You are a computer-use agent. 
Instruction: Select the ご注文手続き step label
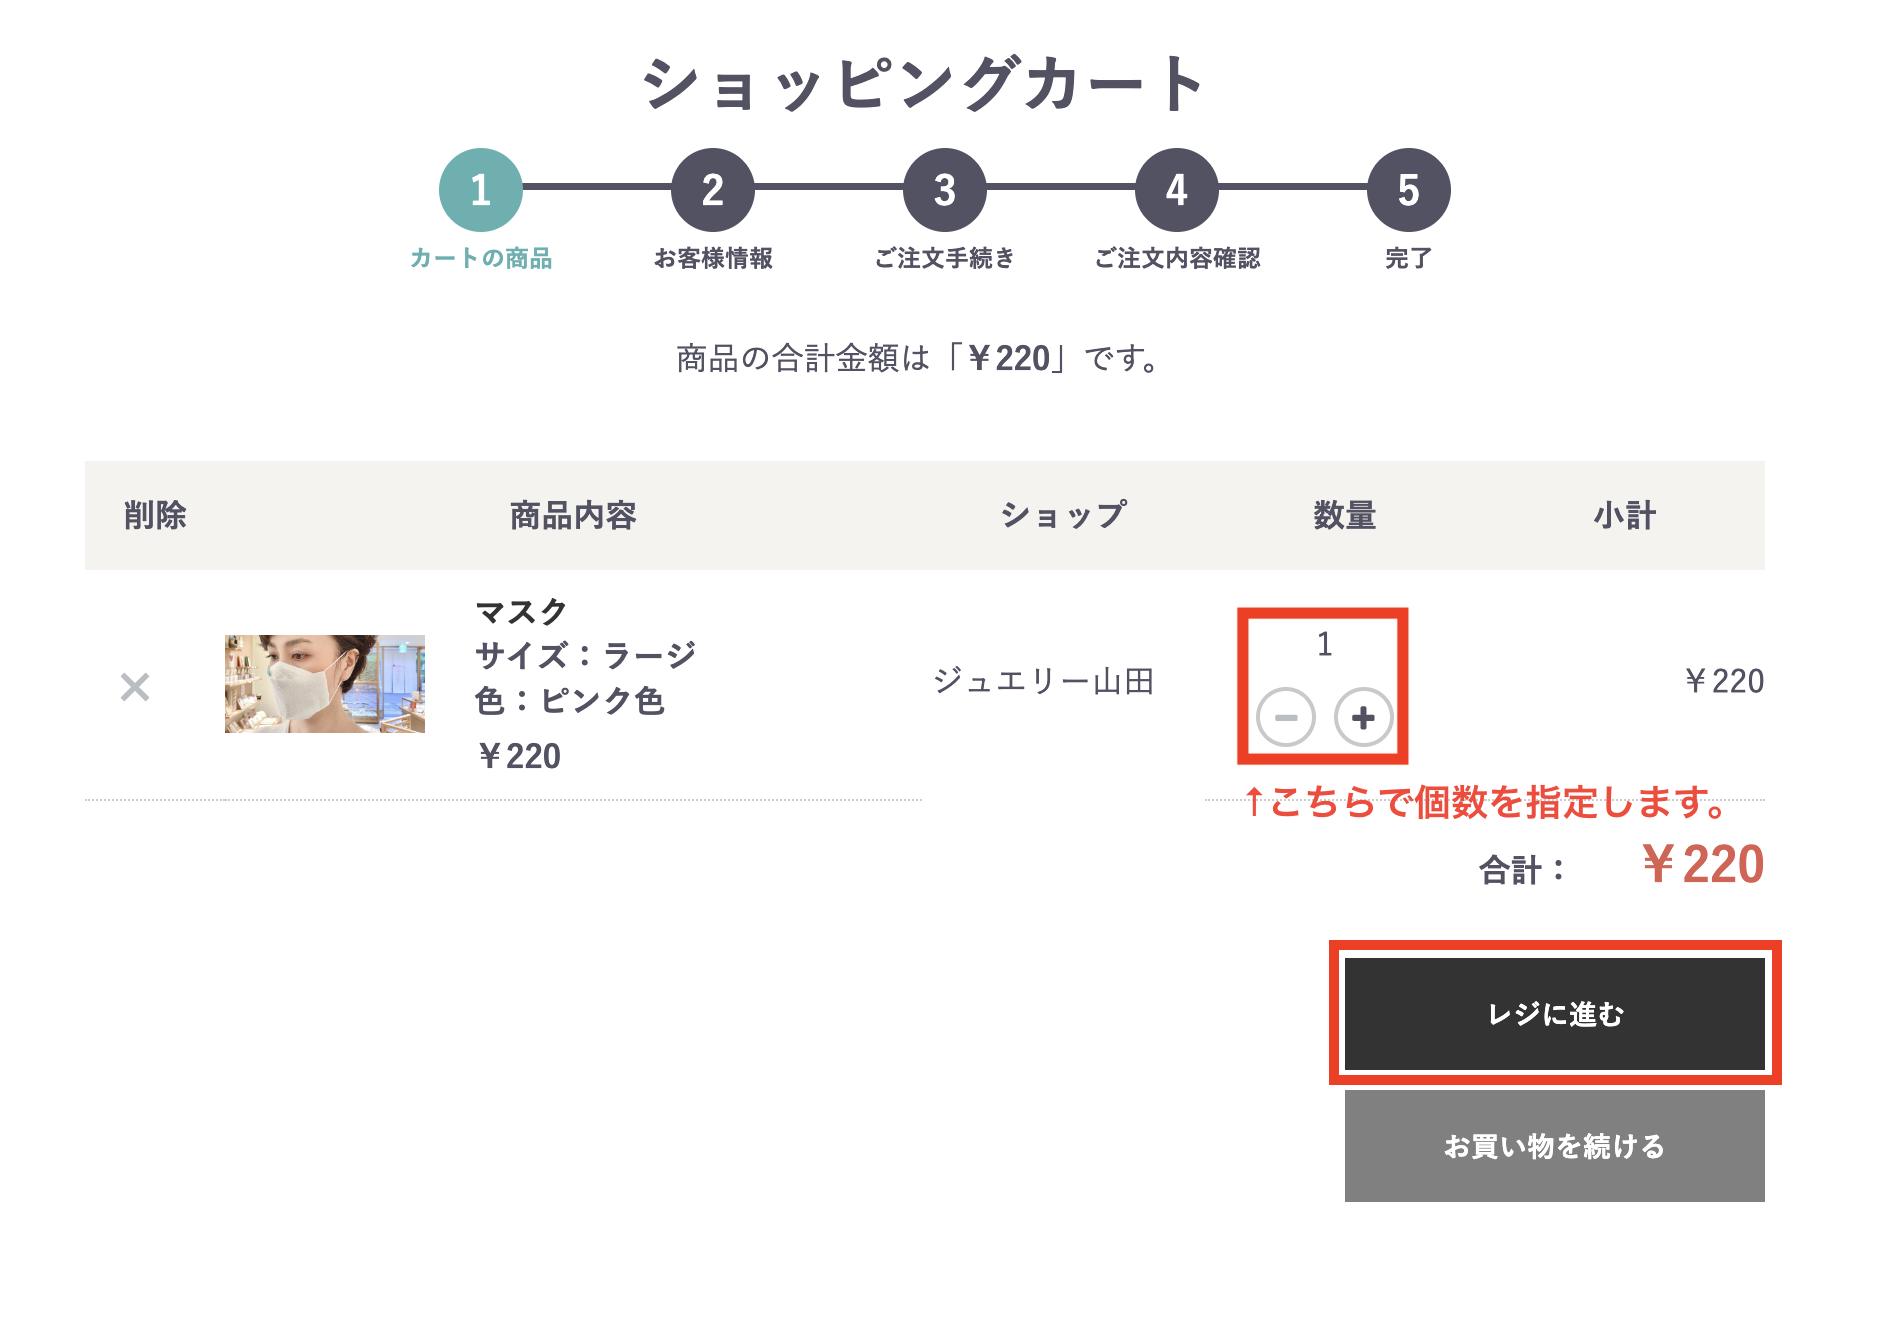(x=945, y=259)
